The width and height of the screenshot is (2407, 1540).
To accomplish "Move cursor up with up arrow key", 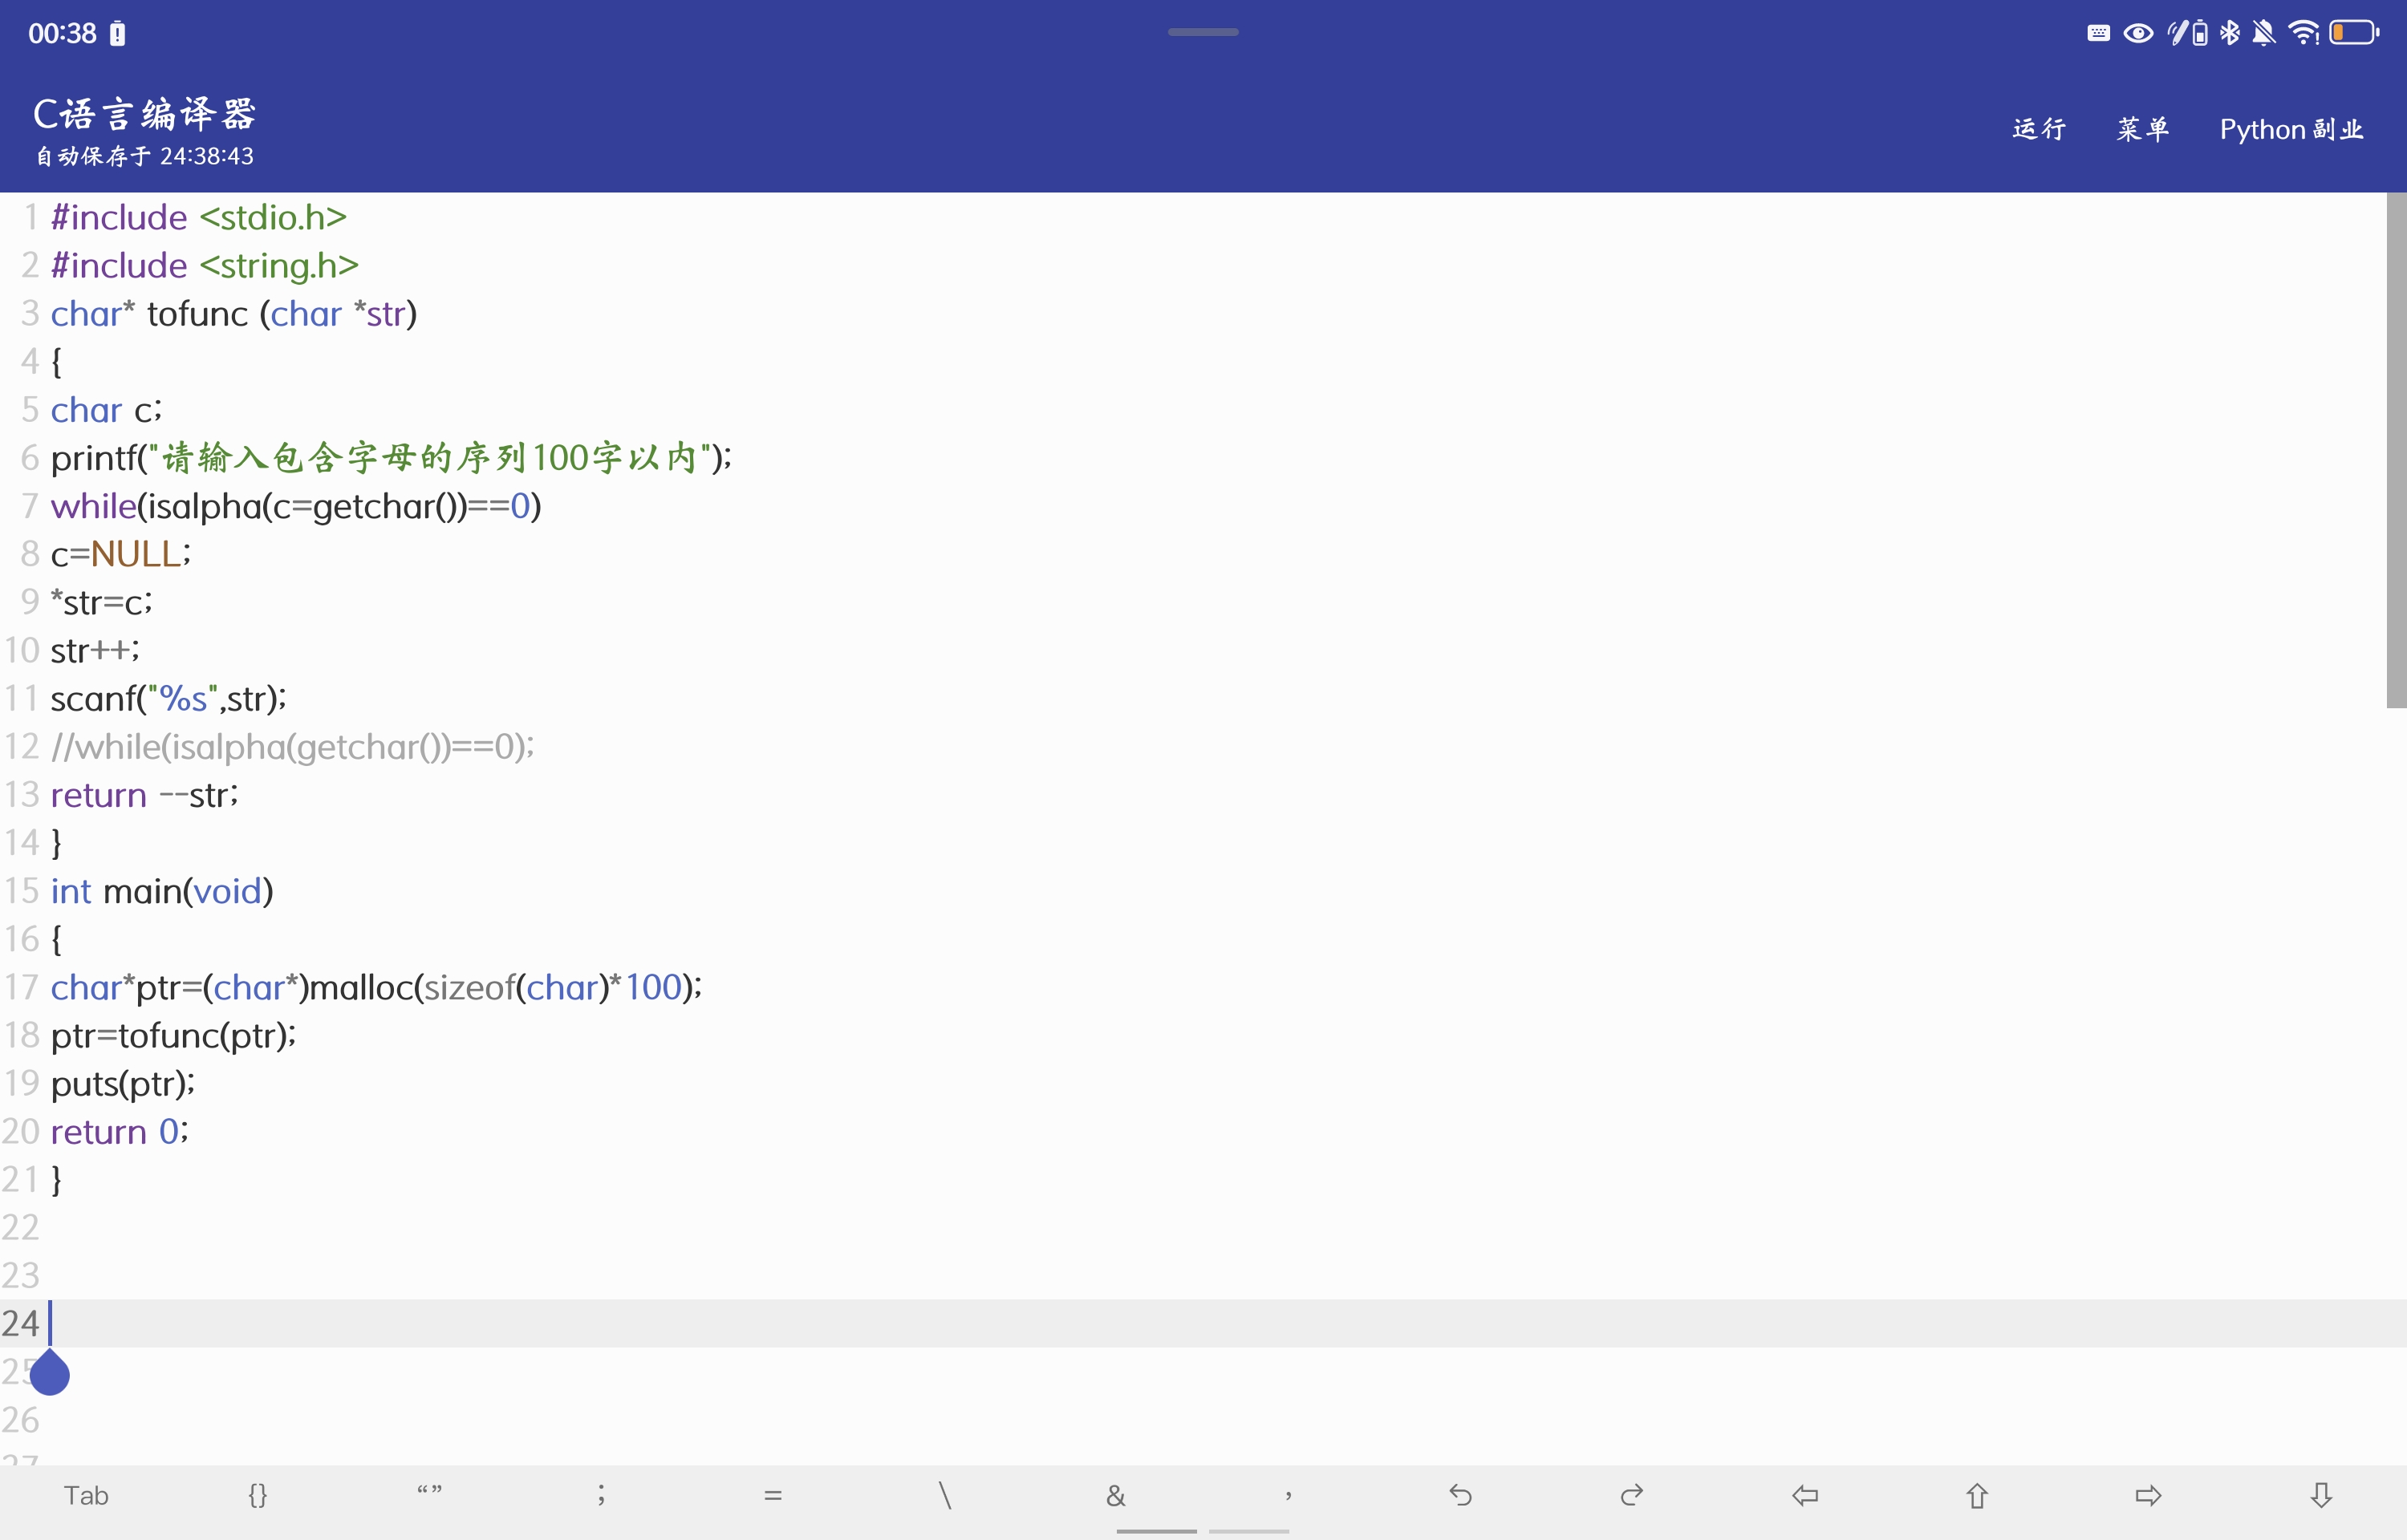I will click(1976, 1495).
